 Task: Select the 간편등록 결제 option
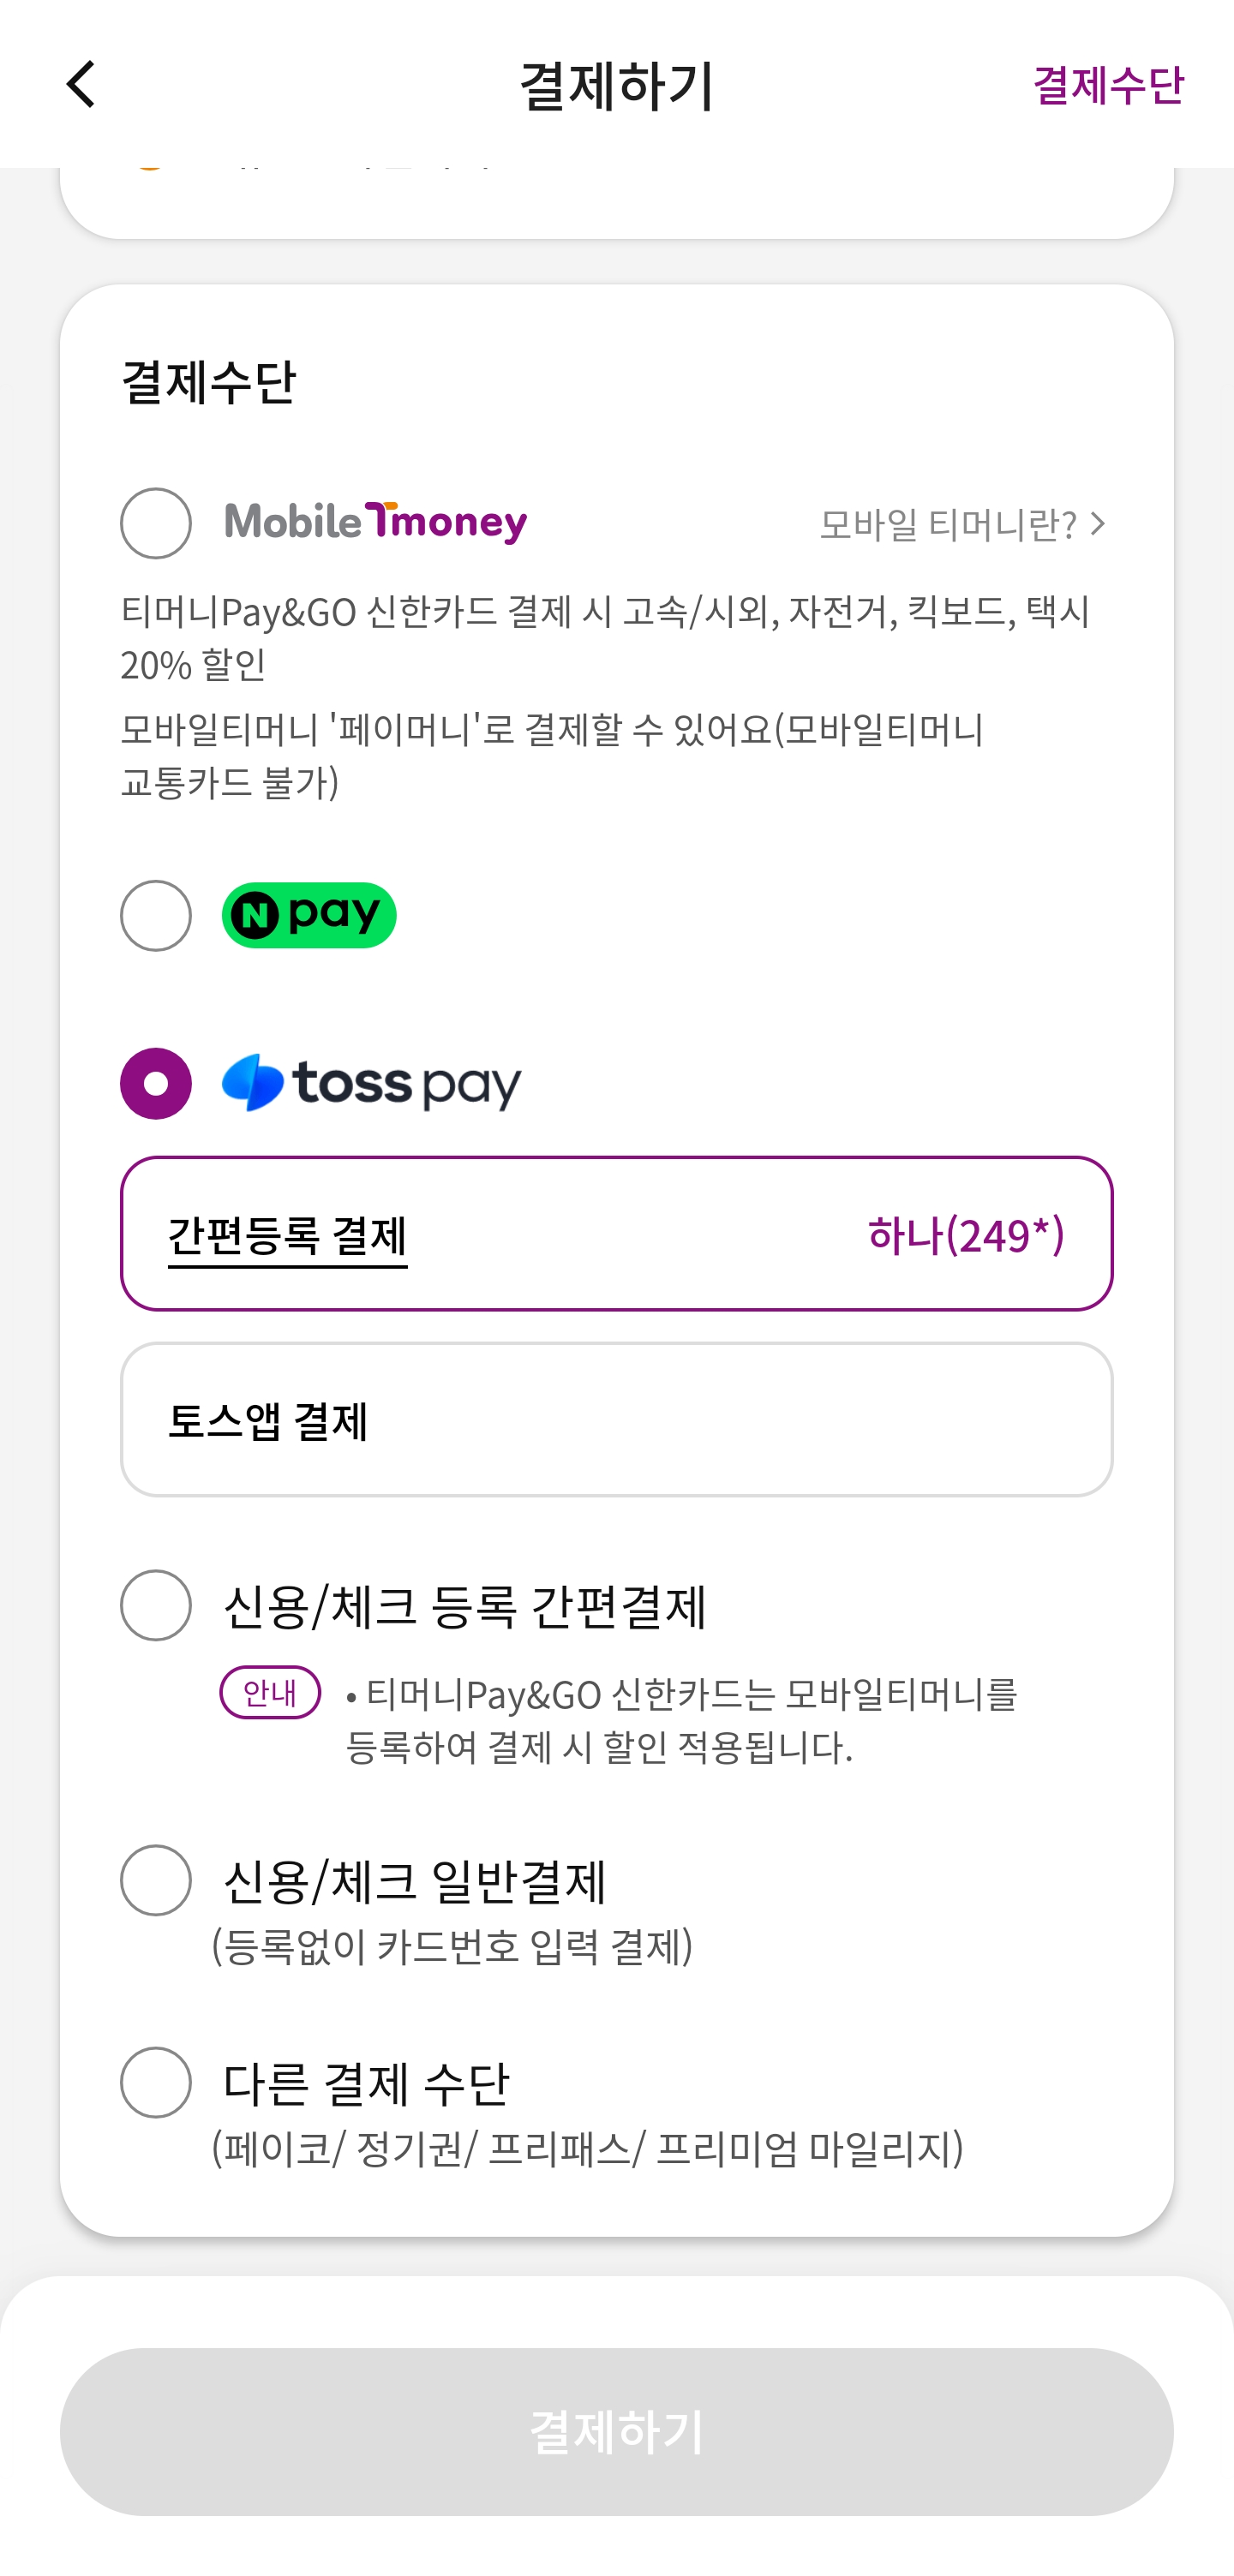[x=288, y=1236]
